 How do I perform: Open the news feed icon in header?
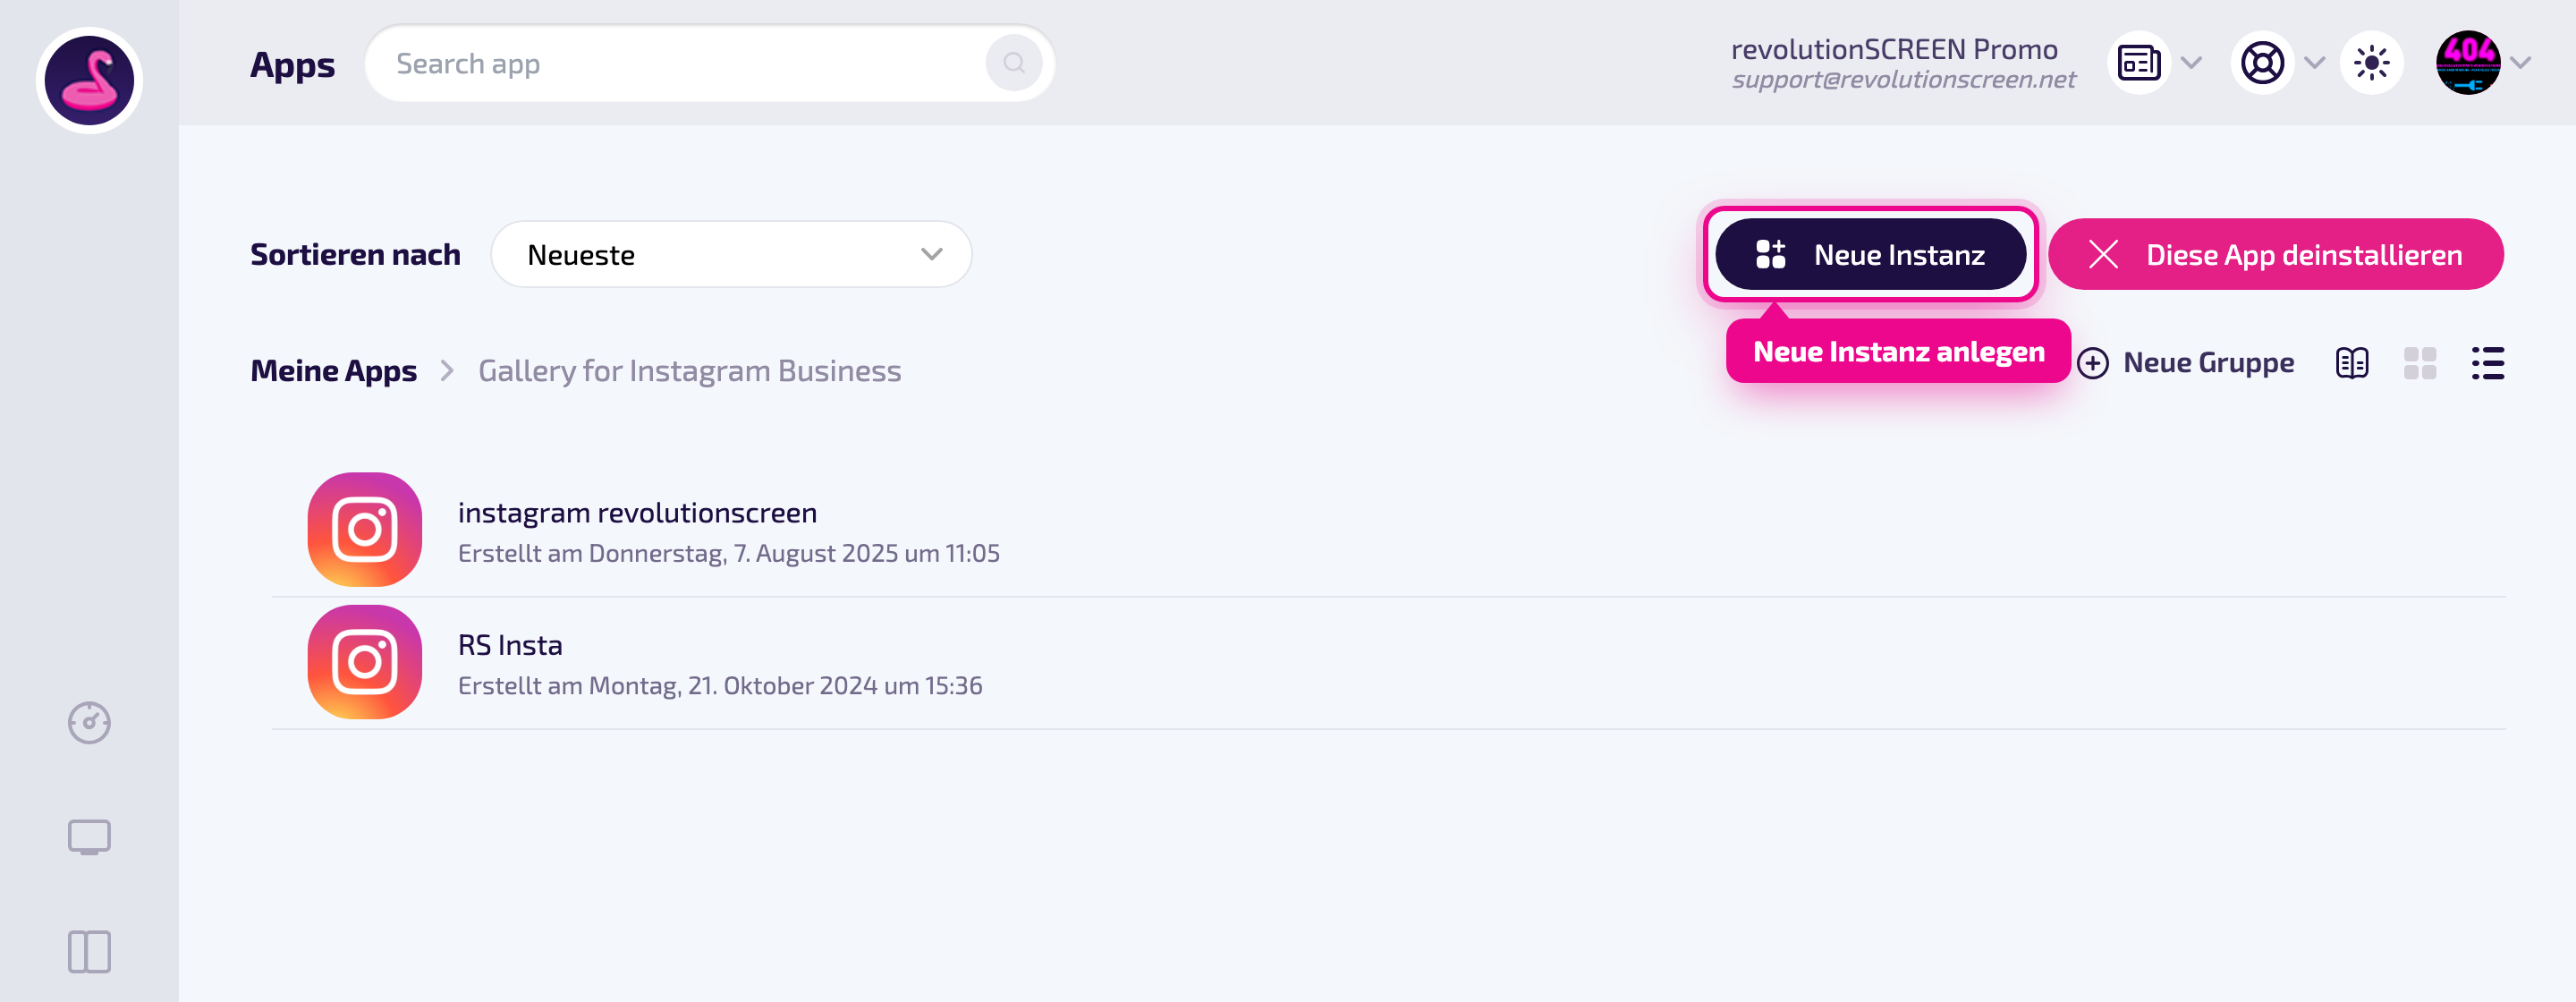pos(2138,63)
